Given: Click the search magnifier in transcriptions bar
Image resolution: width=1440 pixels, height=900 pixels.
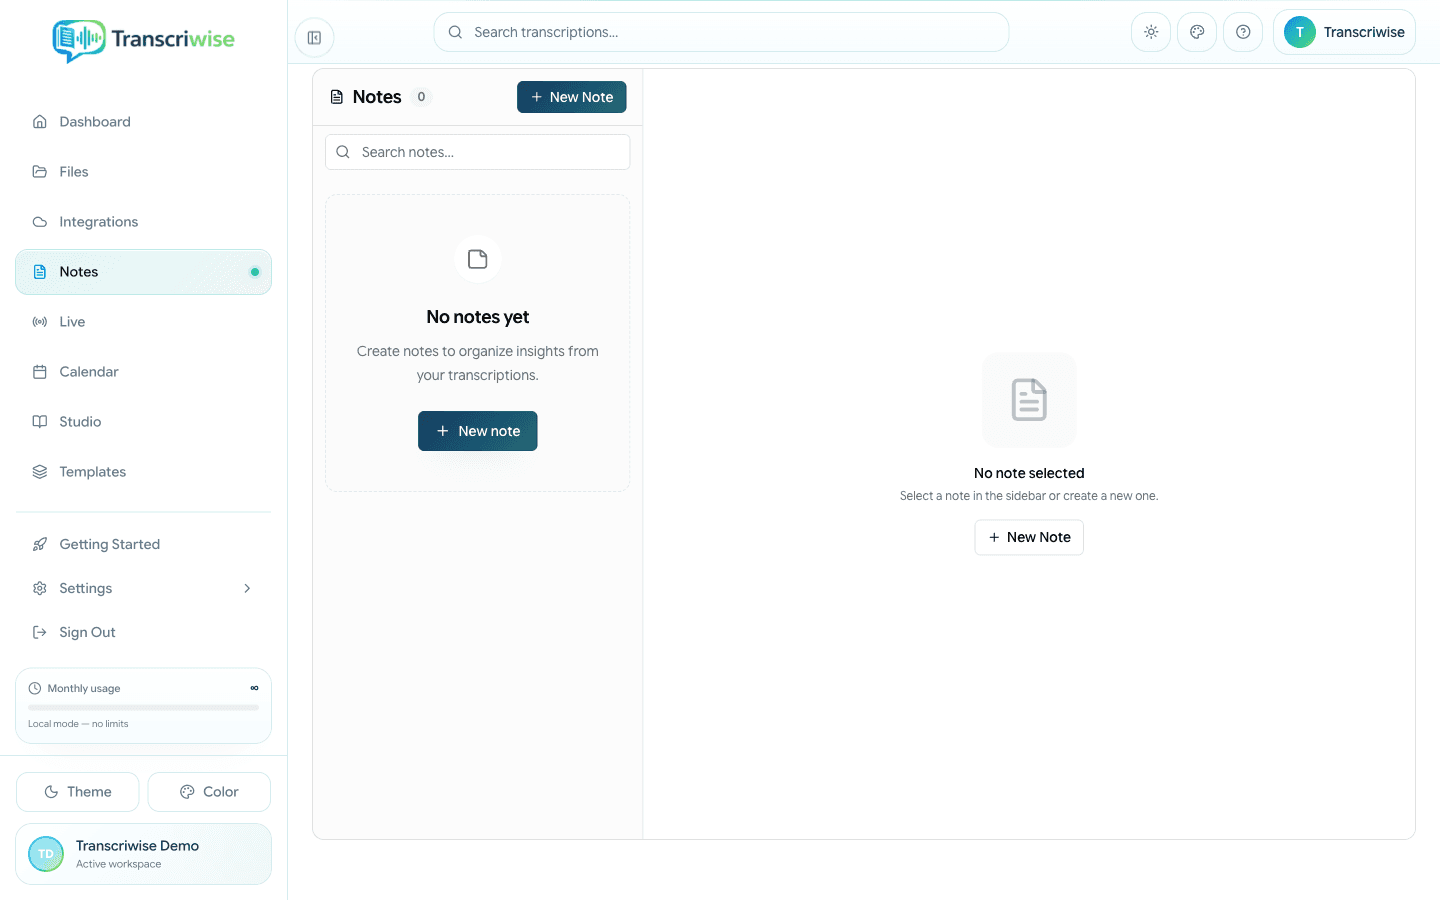Looking at the screenshot, I should (455, 32).
